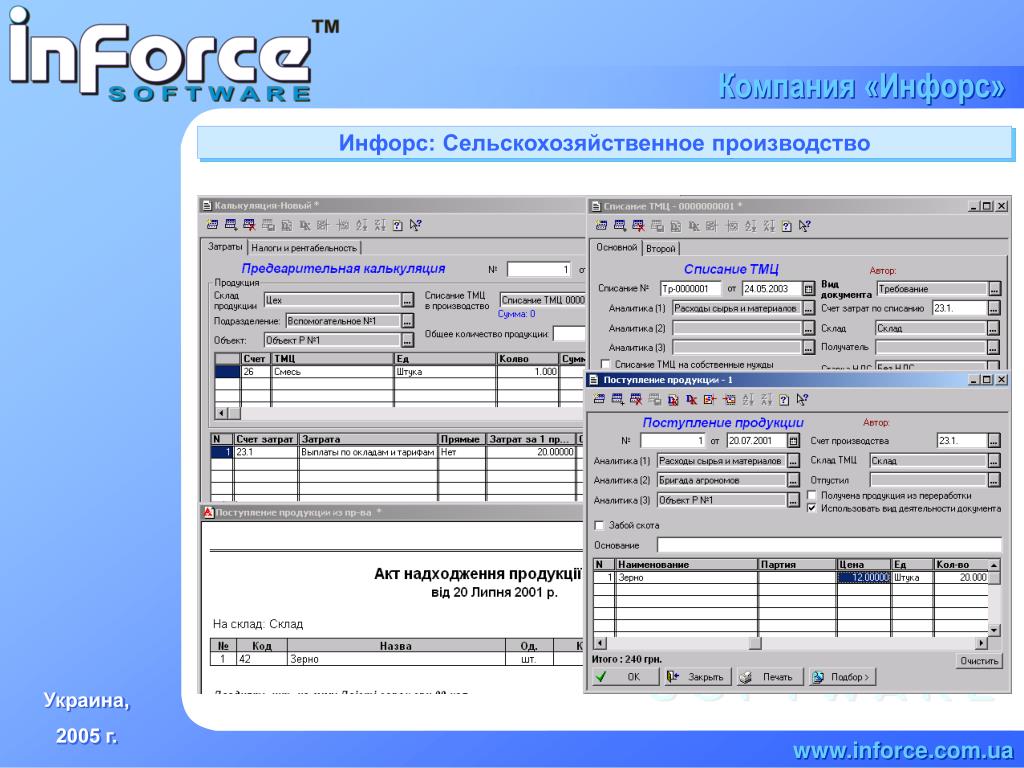
Task: Click sort descending icon in Поступление продукции toolbar
Action: coord(766,400)
